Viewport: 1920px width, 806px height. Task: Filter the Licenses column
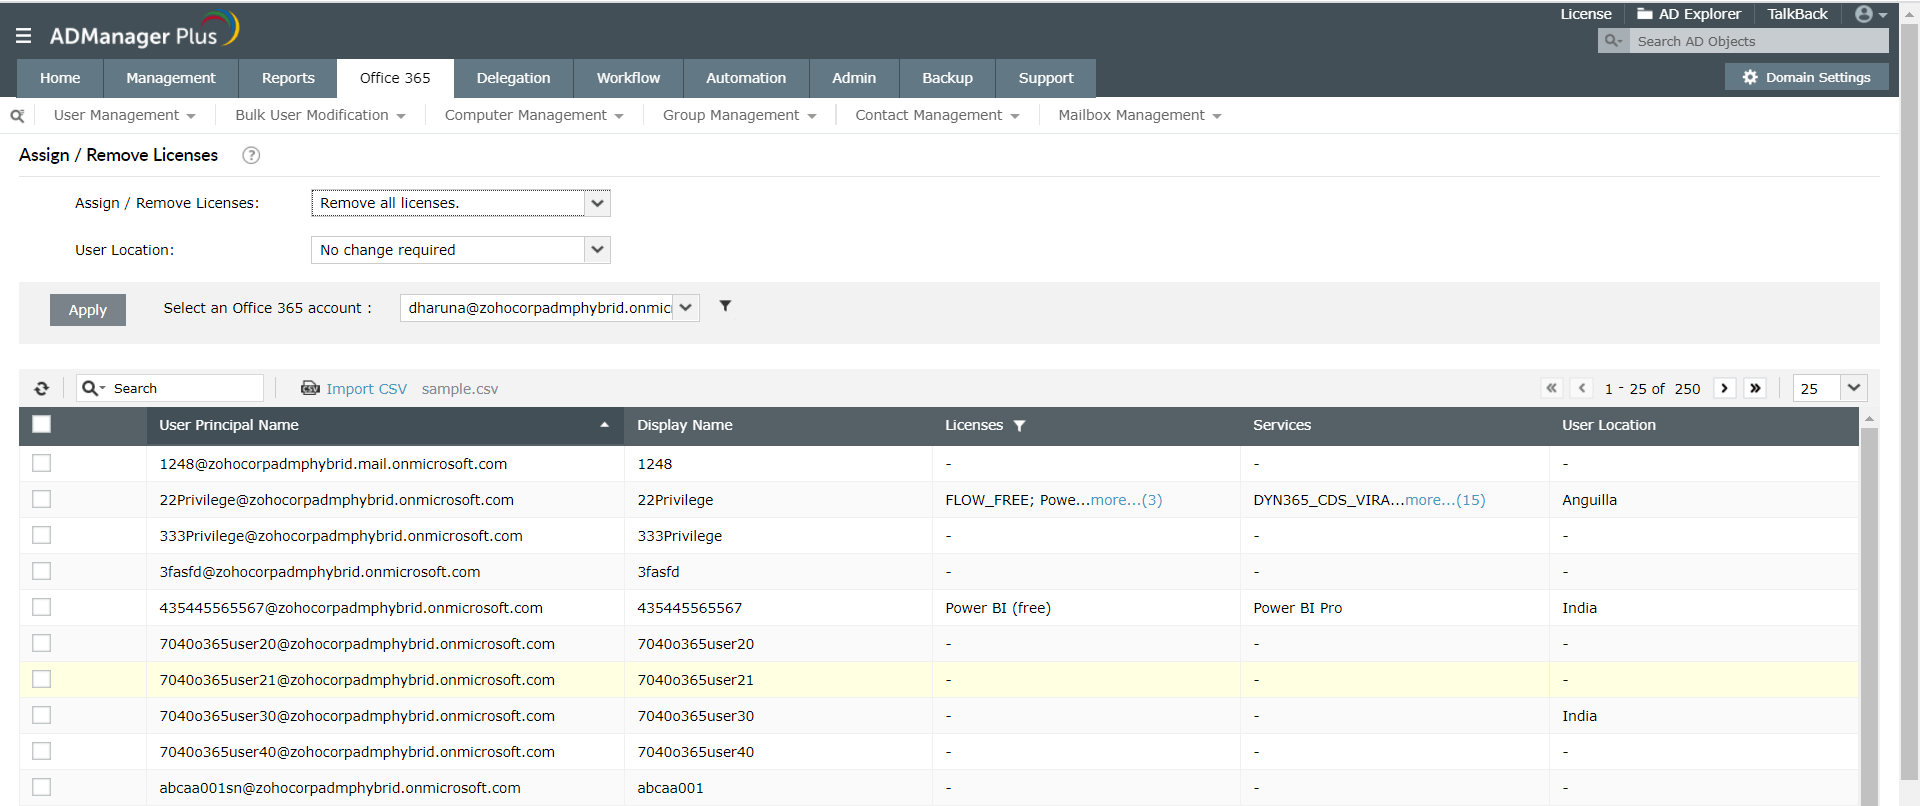coord(1019,426)
